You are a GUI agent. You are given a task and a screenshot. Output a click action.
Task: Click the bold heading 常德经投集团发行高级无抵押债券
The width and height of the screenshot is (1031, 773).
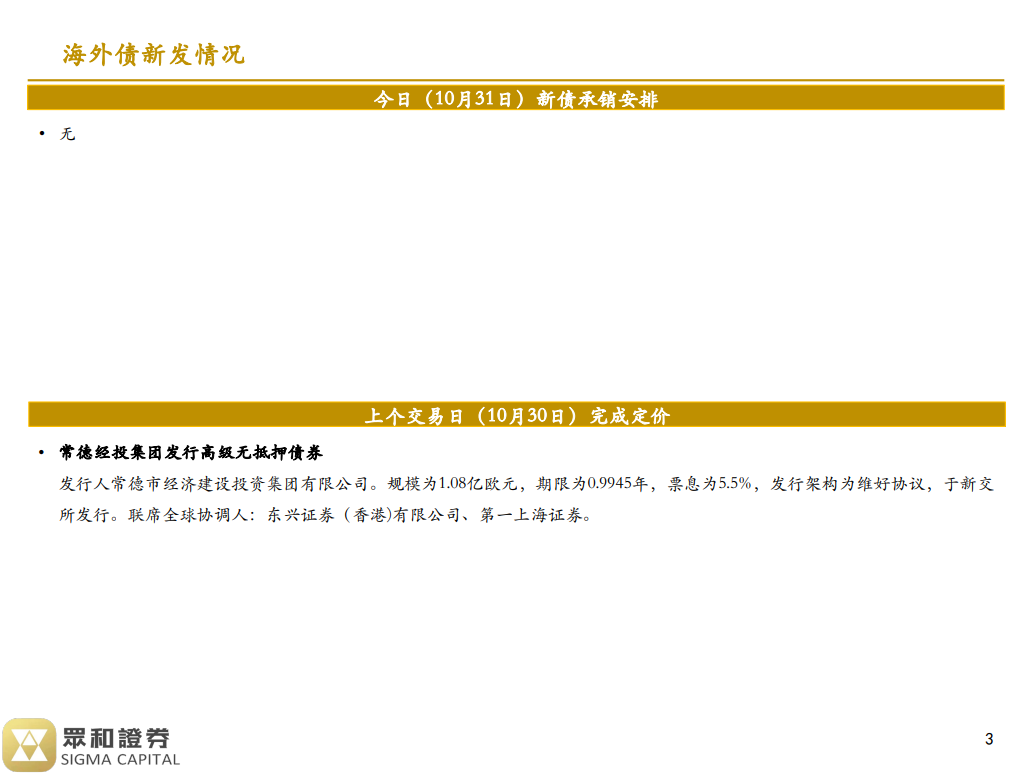pos(191,452)
